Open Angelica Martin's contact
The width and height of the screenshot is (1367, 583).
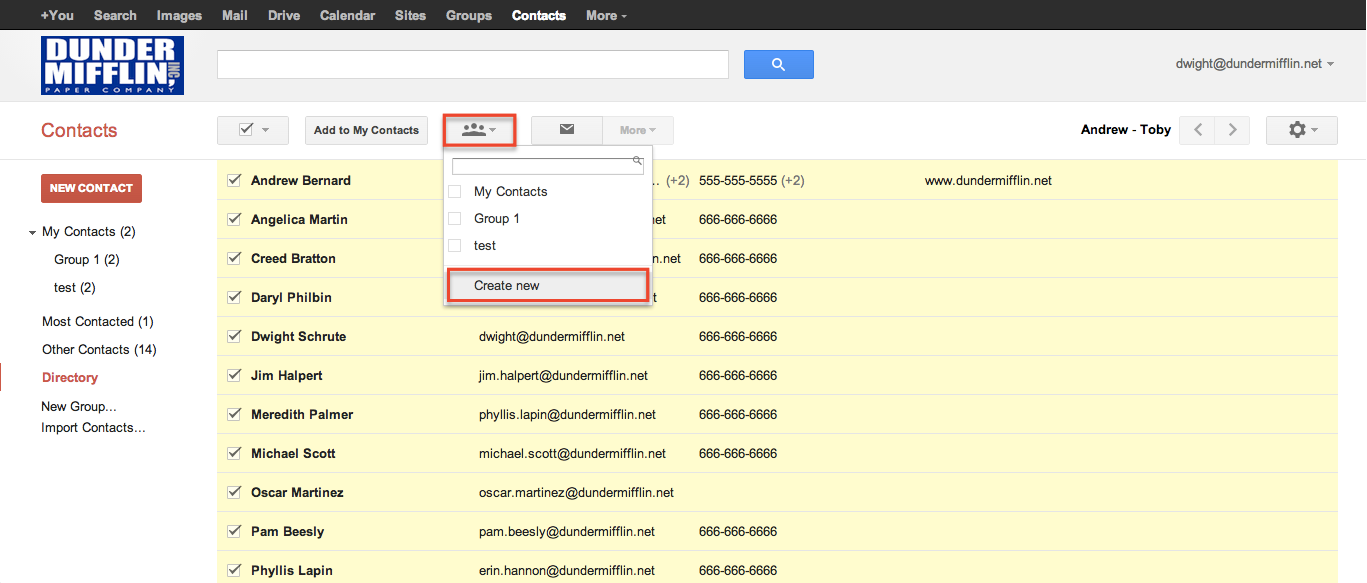[x=300, y=219]
